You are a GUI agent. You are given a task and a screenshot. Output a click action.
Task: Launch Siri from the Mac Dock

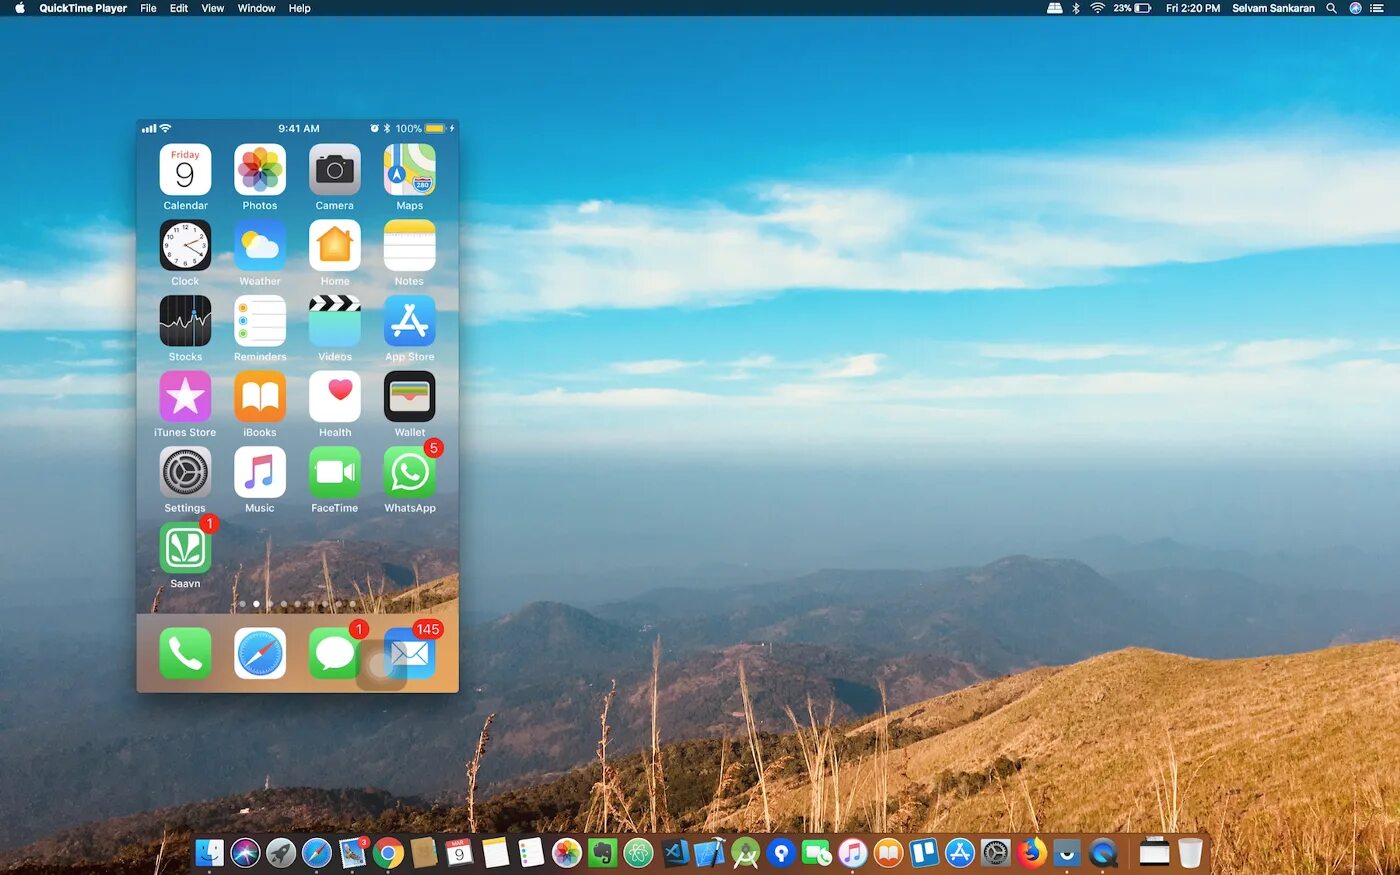click(x=245, y=852)
